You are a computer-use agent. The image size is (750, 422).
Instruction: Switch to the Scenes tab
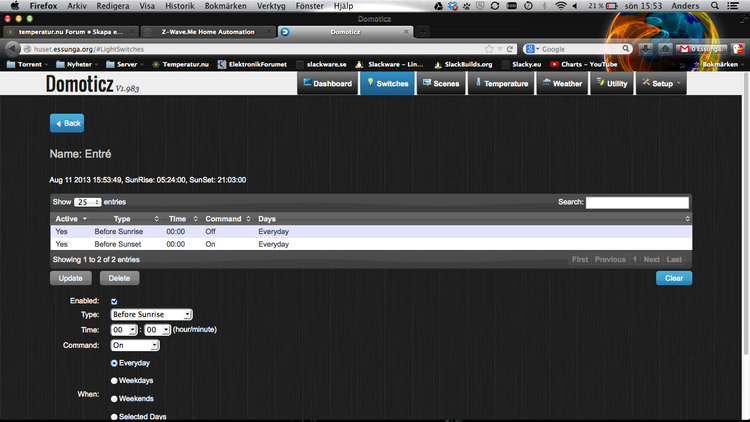[441, 84]
